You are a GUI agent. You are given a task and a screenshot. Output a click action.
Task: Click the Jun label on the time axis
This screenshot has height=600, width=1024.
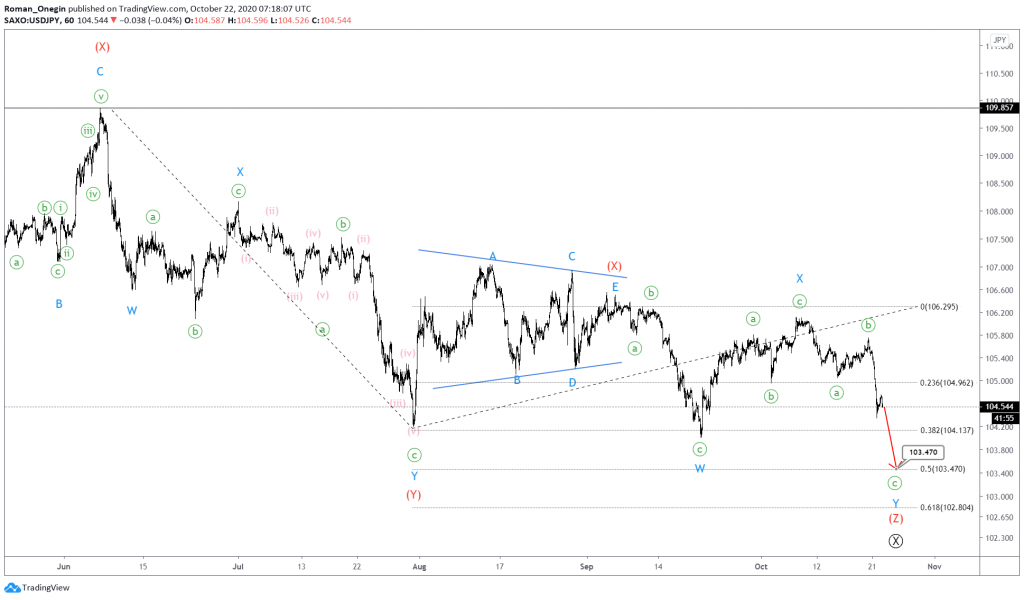pyautogui.click(x=64, y=565)
